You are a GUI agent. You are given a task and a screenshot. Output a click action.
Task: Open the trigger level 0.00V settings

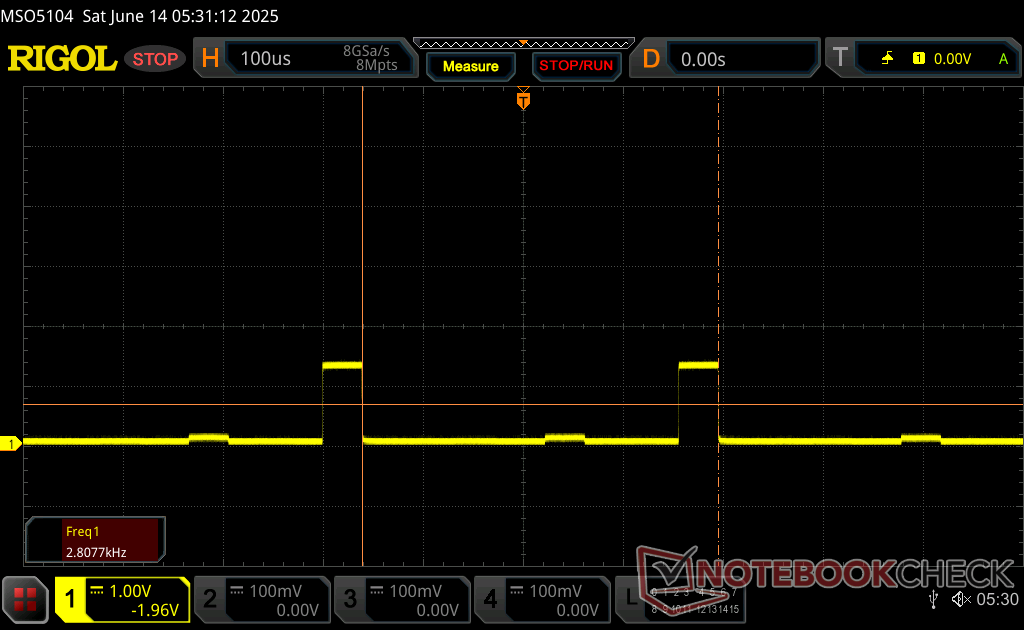950,59
